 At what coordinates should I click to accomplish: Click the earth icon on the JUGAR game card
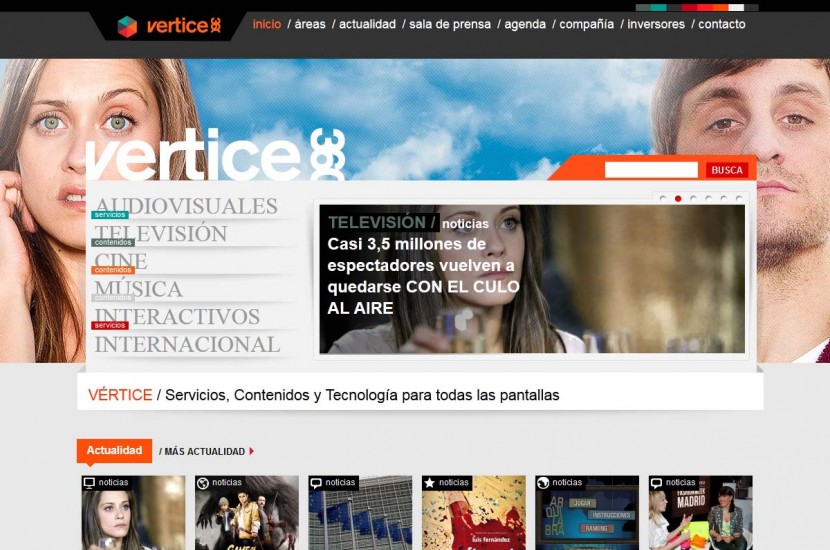543,483
